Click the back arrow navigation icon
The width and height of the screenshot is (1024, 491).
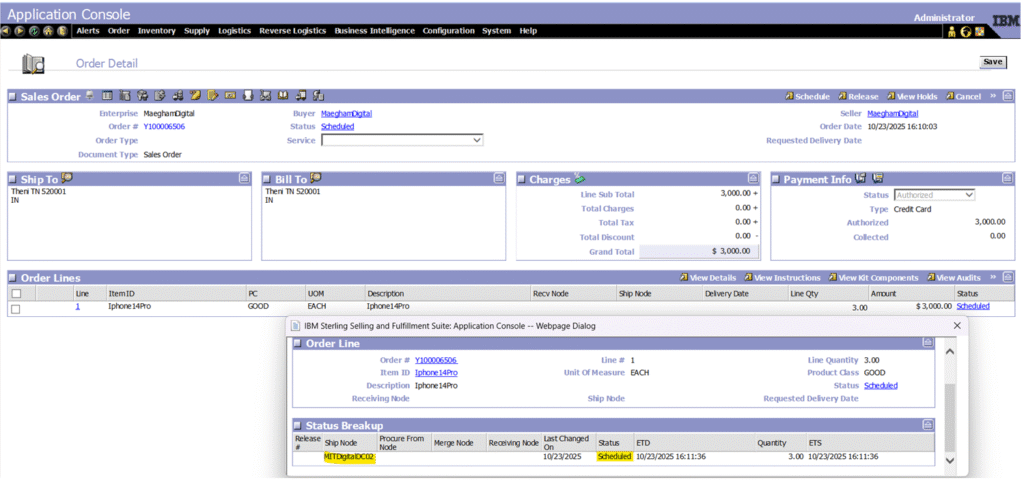point(6,31)
